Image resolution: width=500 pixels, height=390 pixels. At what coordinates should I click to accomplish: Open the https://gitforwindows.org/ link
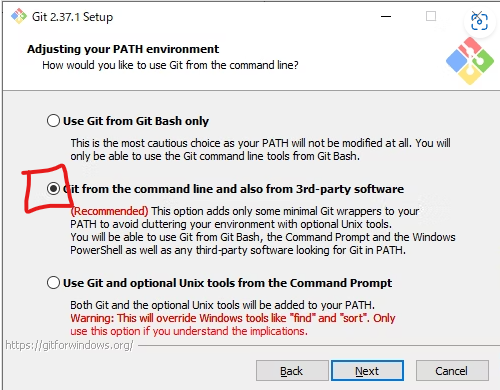69,345
